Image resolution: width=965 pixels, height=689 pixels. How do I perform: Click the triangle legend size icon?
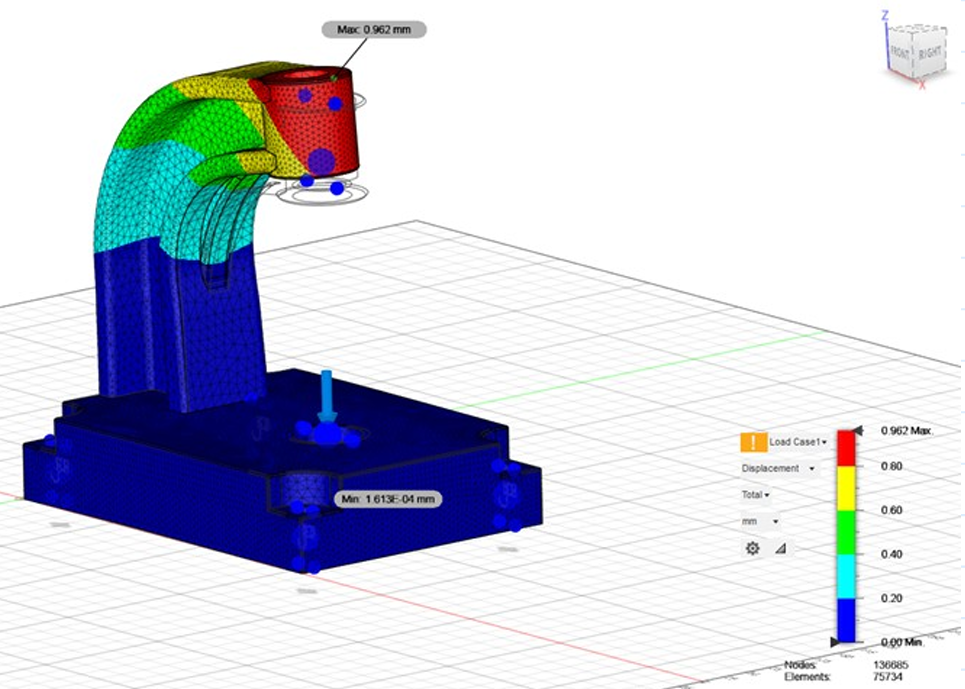tap(780, 548)
